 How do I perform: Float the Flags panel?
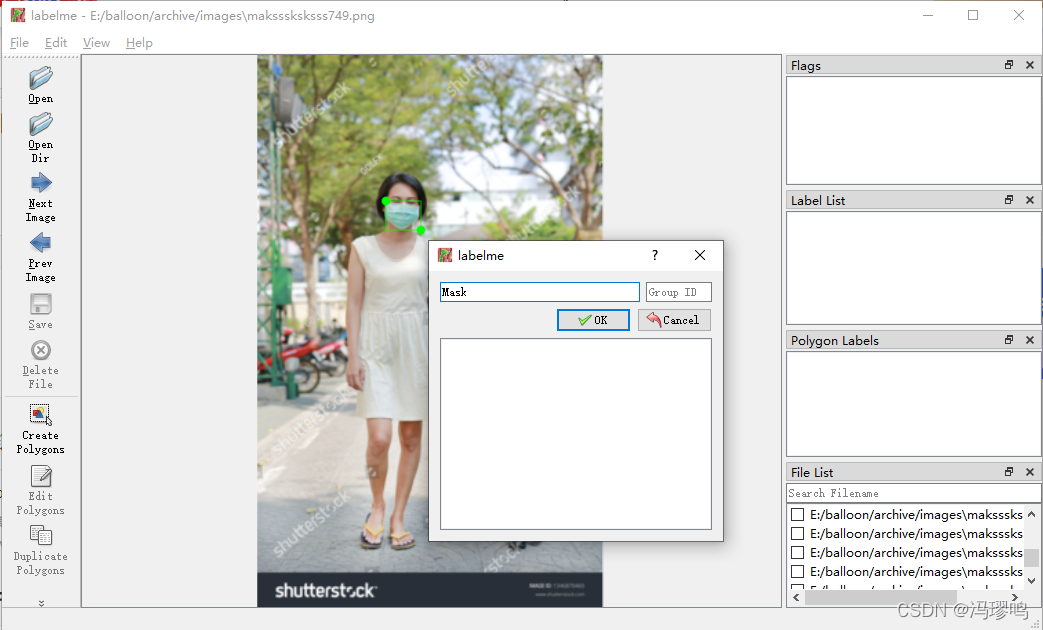(1009, 65)
